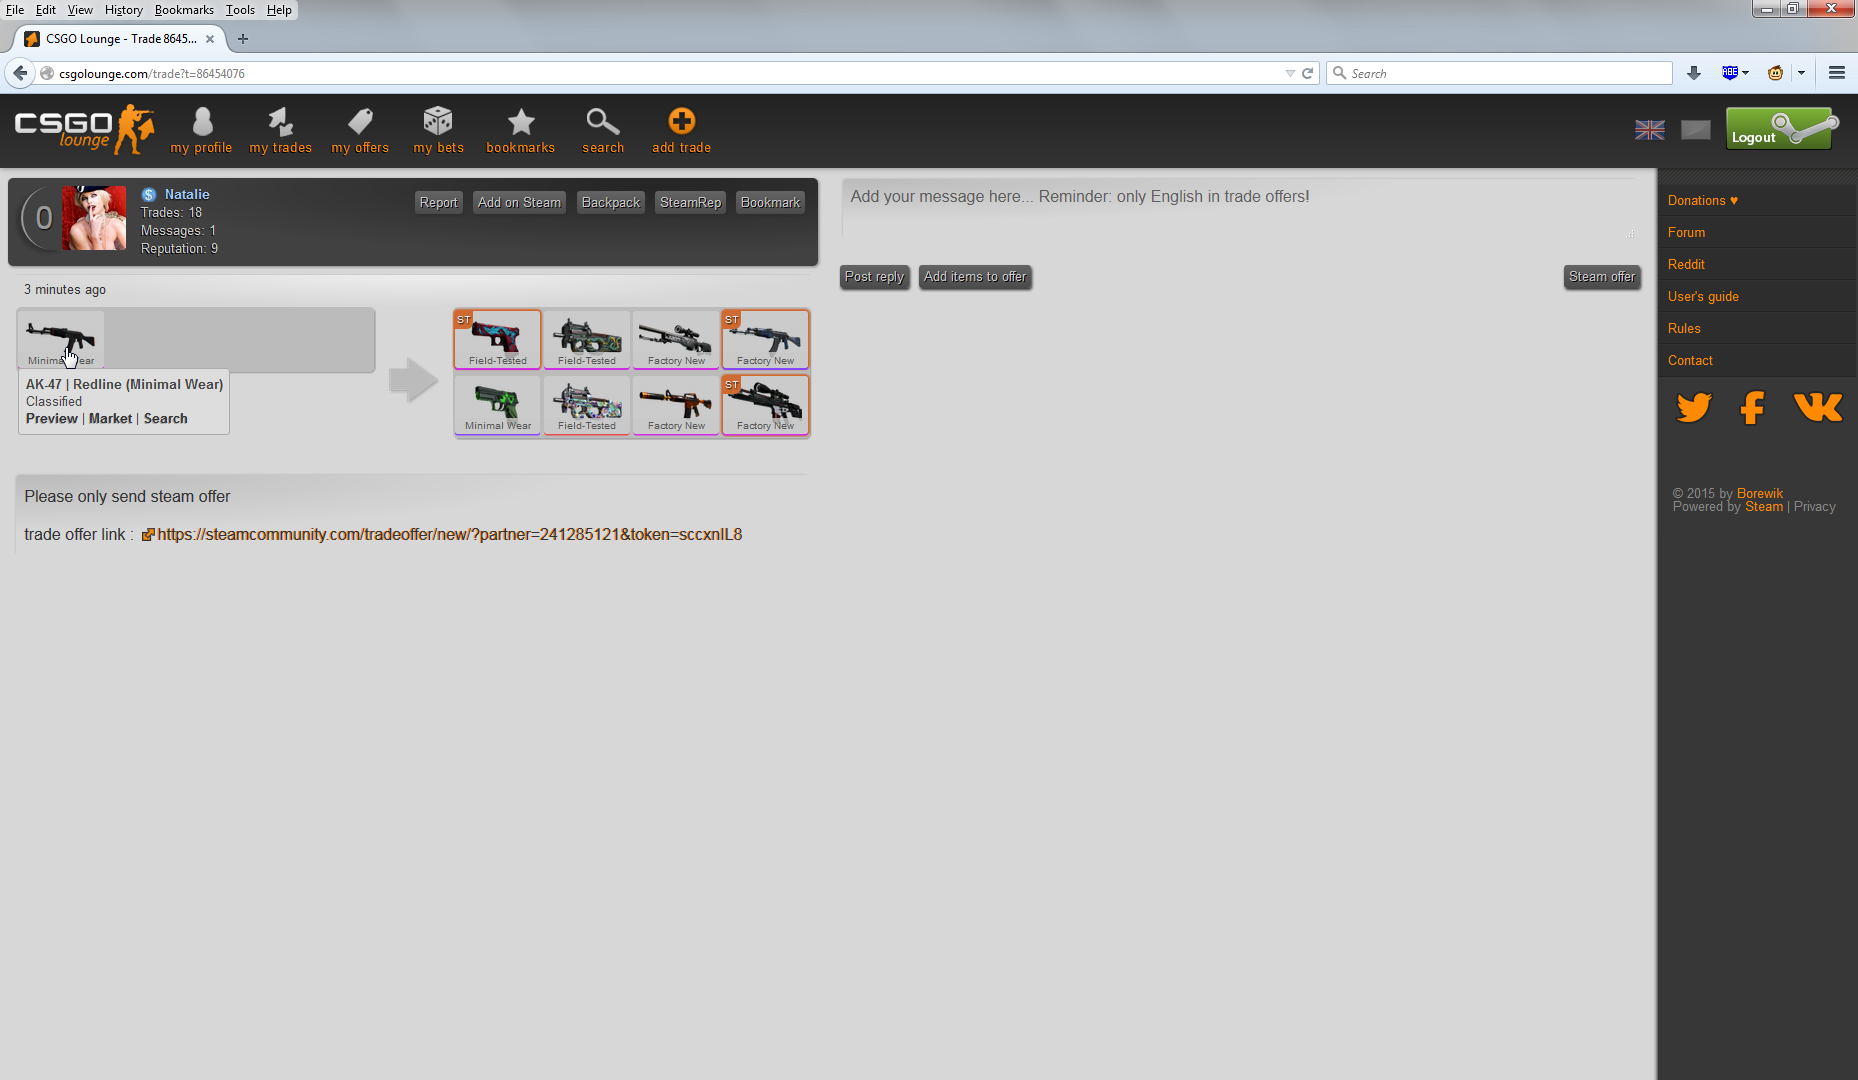Open the Facebook icon in sidebar
Viewport: 1858px width, 1080px height.
point(1752,408)
